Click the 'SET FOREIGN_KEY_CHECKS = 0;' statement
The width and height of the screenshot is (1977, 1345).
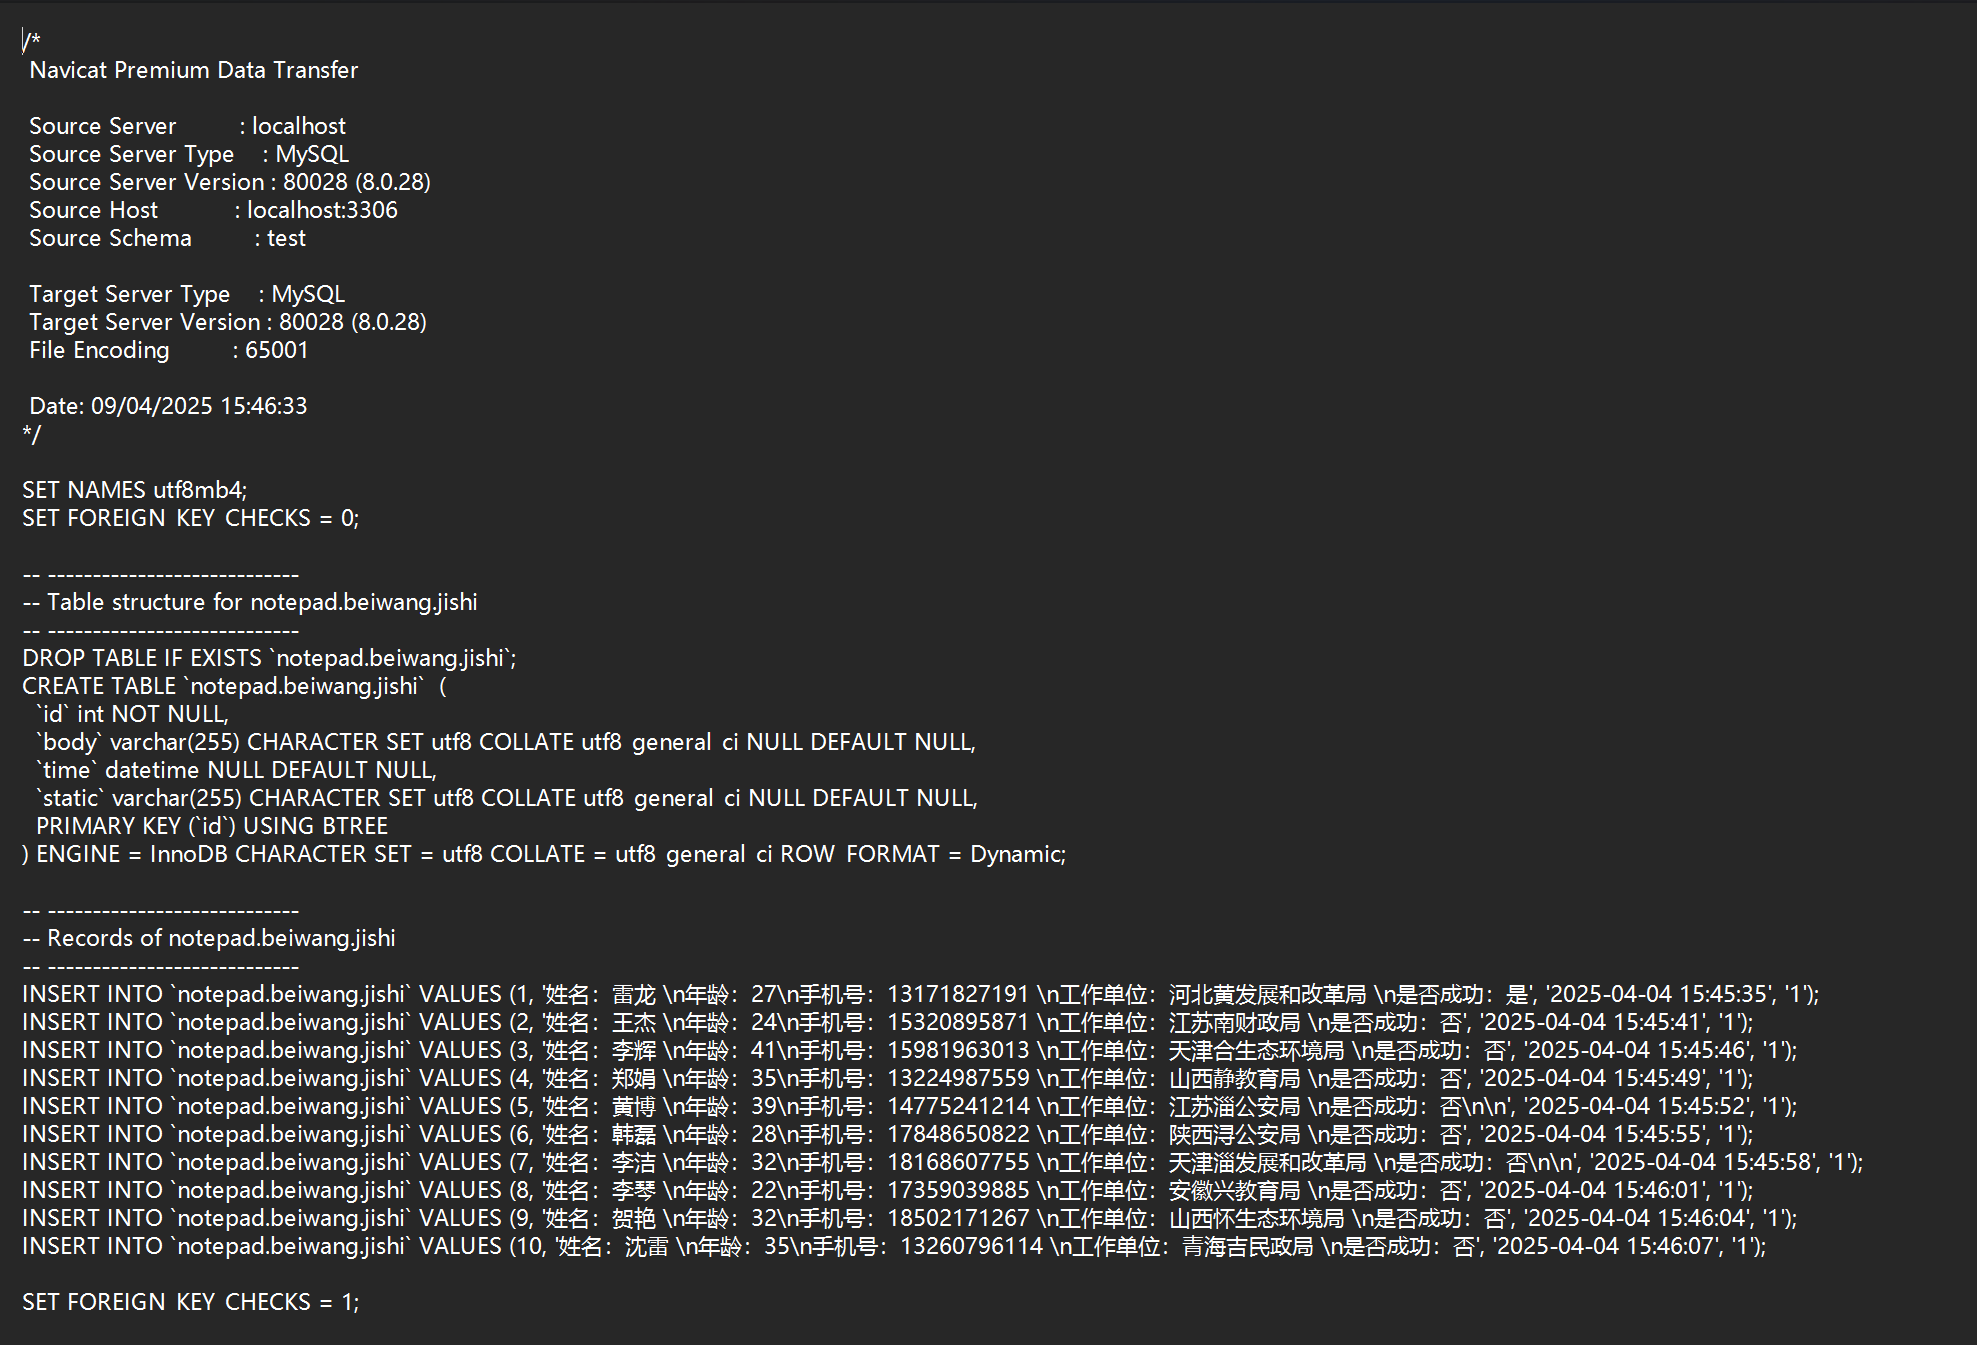(190, 518)
